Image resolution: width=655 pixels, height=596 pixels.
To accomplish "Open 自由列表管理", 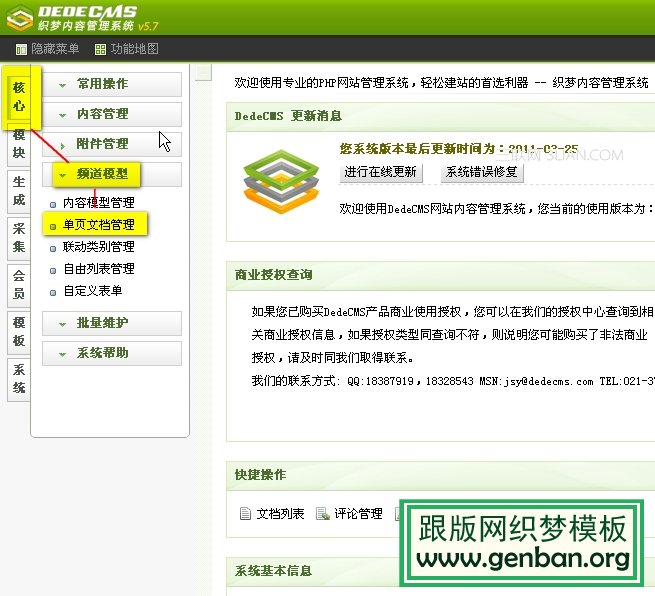I will click(x=99, y=269).
